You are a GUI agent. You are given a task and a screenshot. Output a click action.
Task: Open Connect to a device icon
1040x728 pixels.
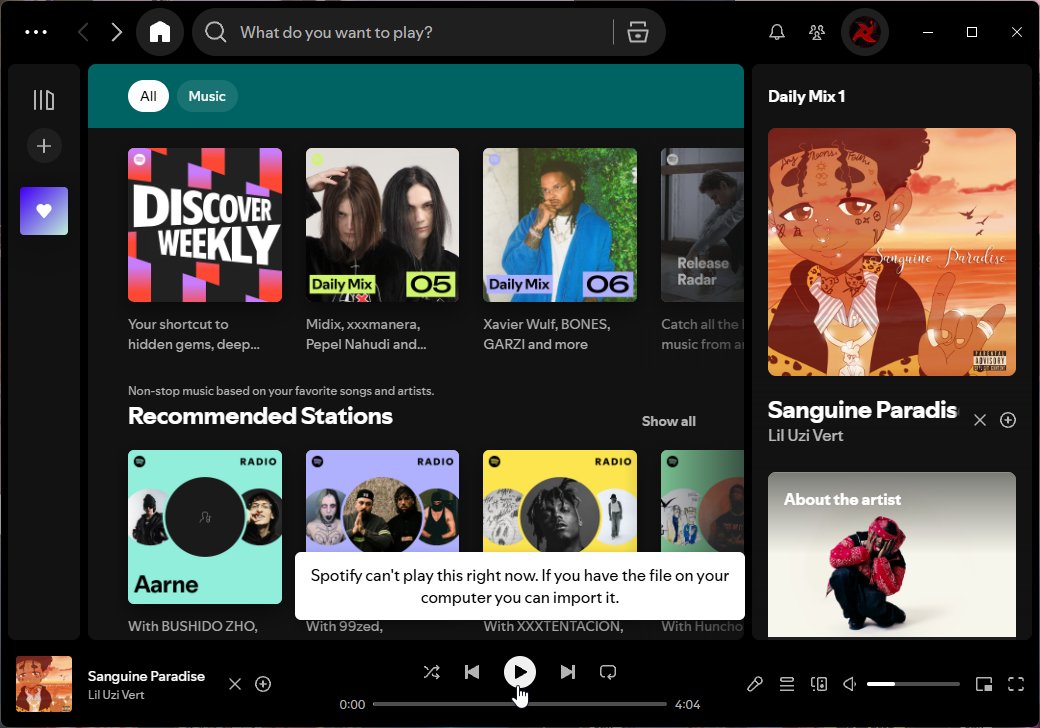pyautogui.click(x=818, y=684)
